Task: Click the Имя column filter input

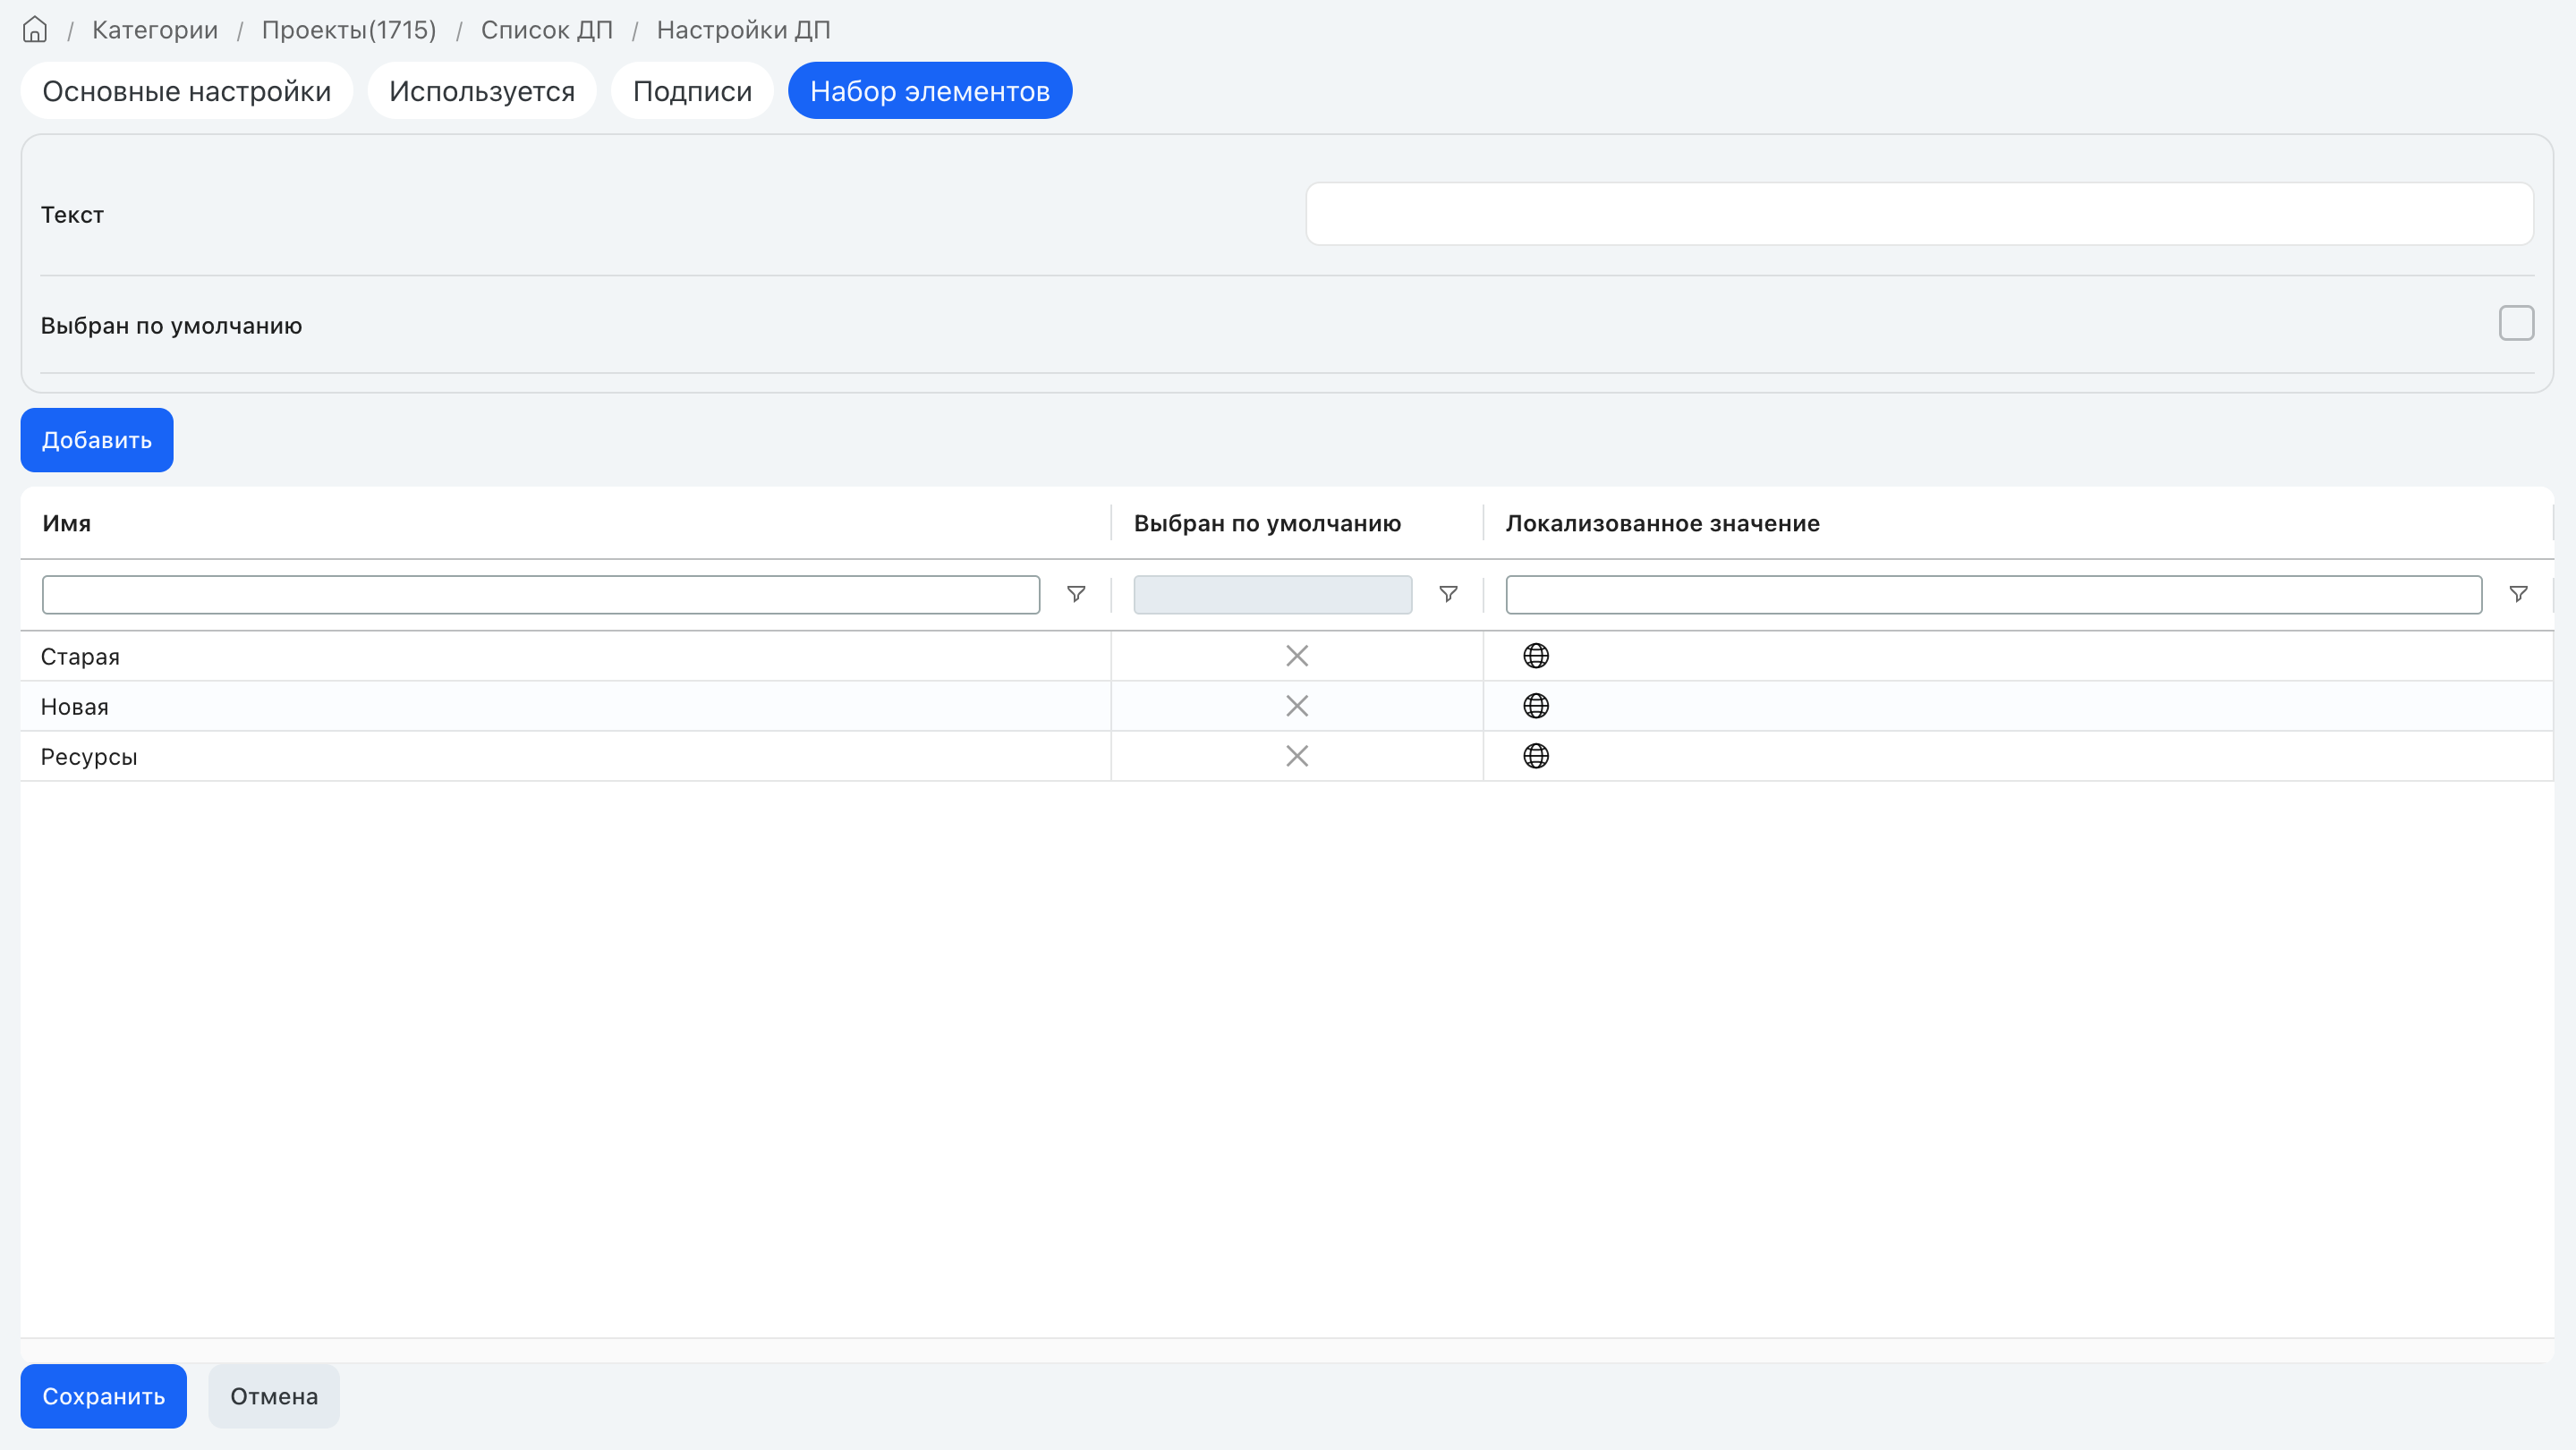Action: pos(541,594)
